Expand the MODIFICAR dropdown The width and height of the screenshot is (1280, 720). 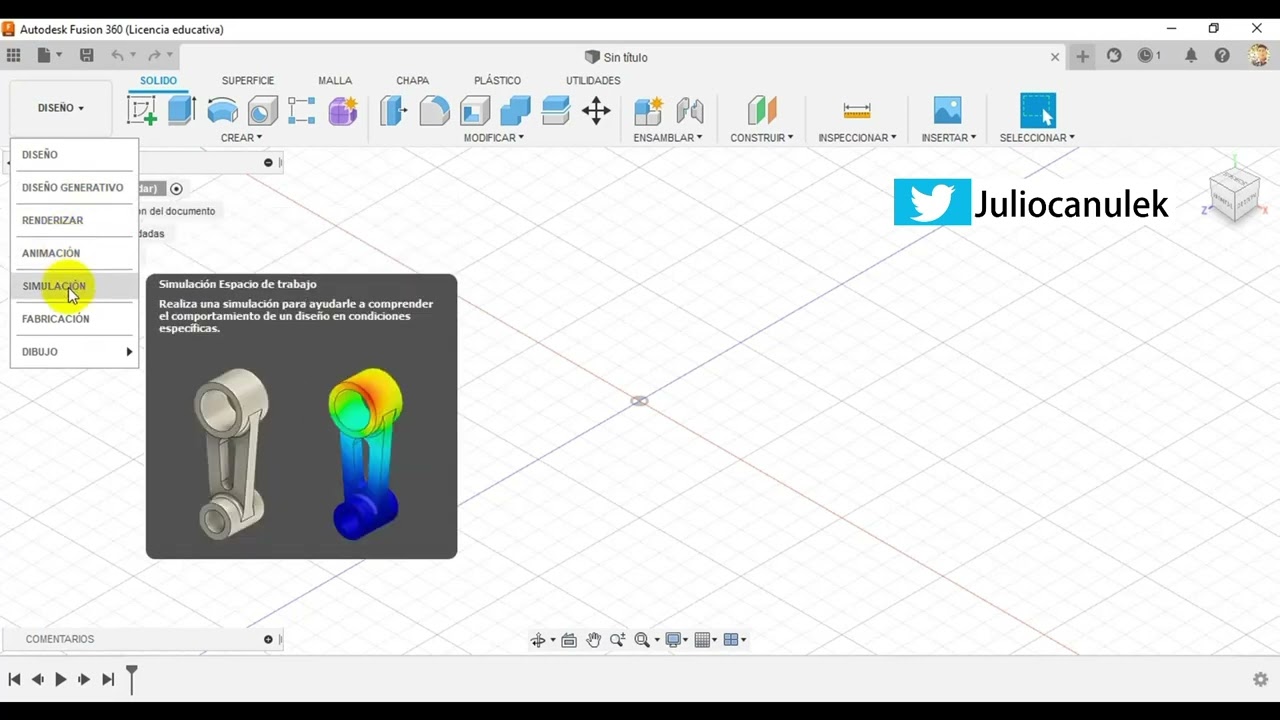point(493,138)
